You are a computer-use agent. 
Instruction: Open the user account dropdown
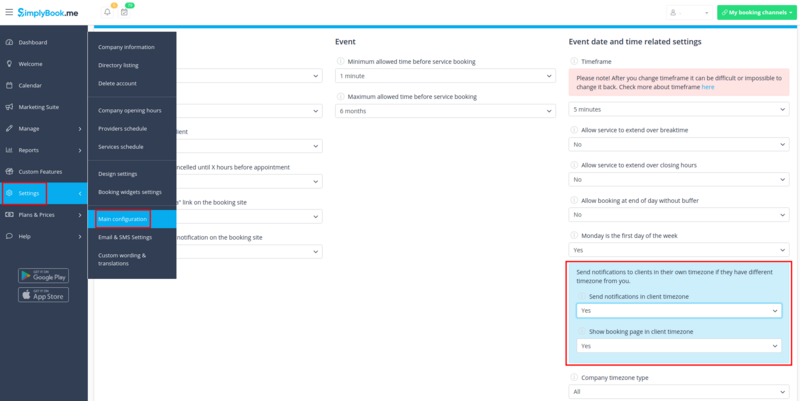point(689,12)
